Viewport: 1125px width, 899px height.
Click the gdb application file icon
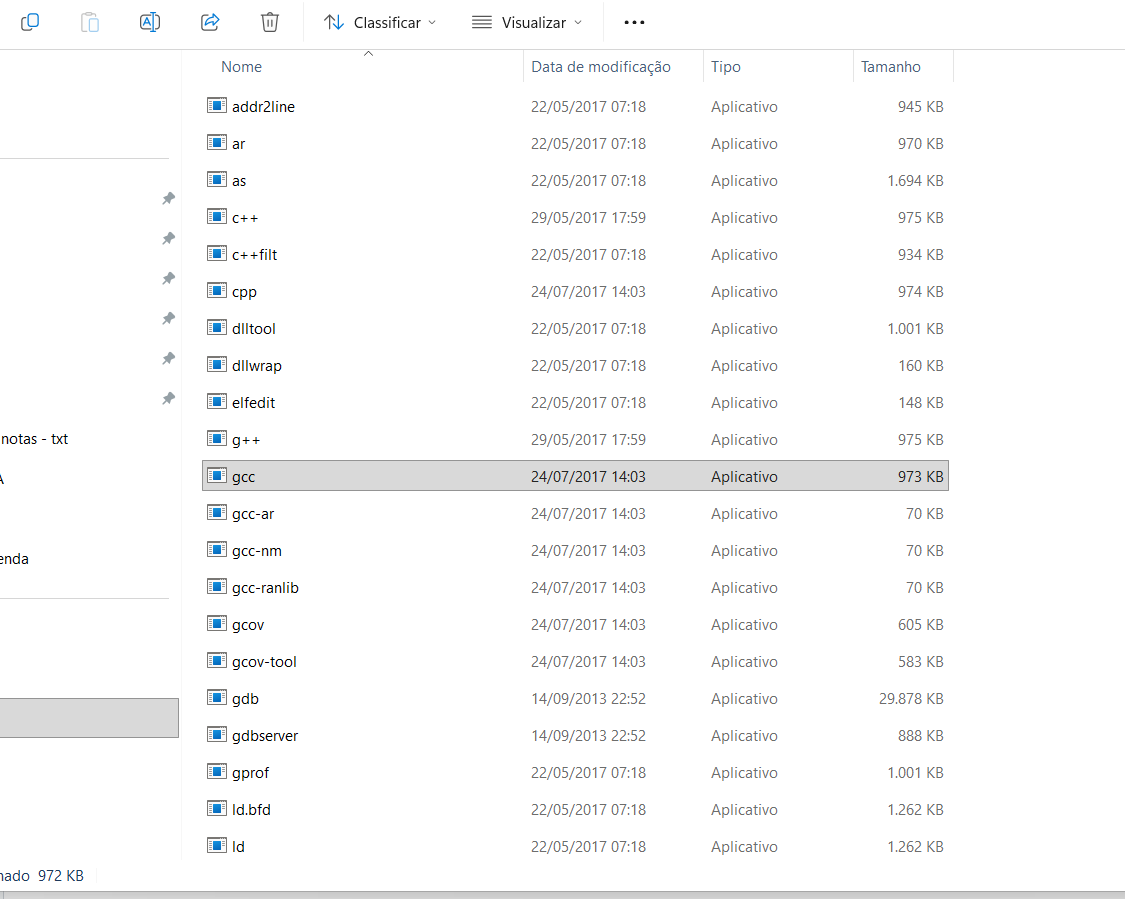coord(217,698)
